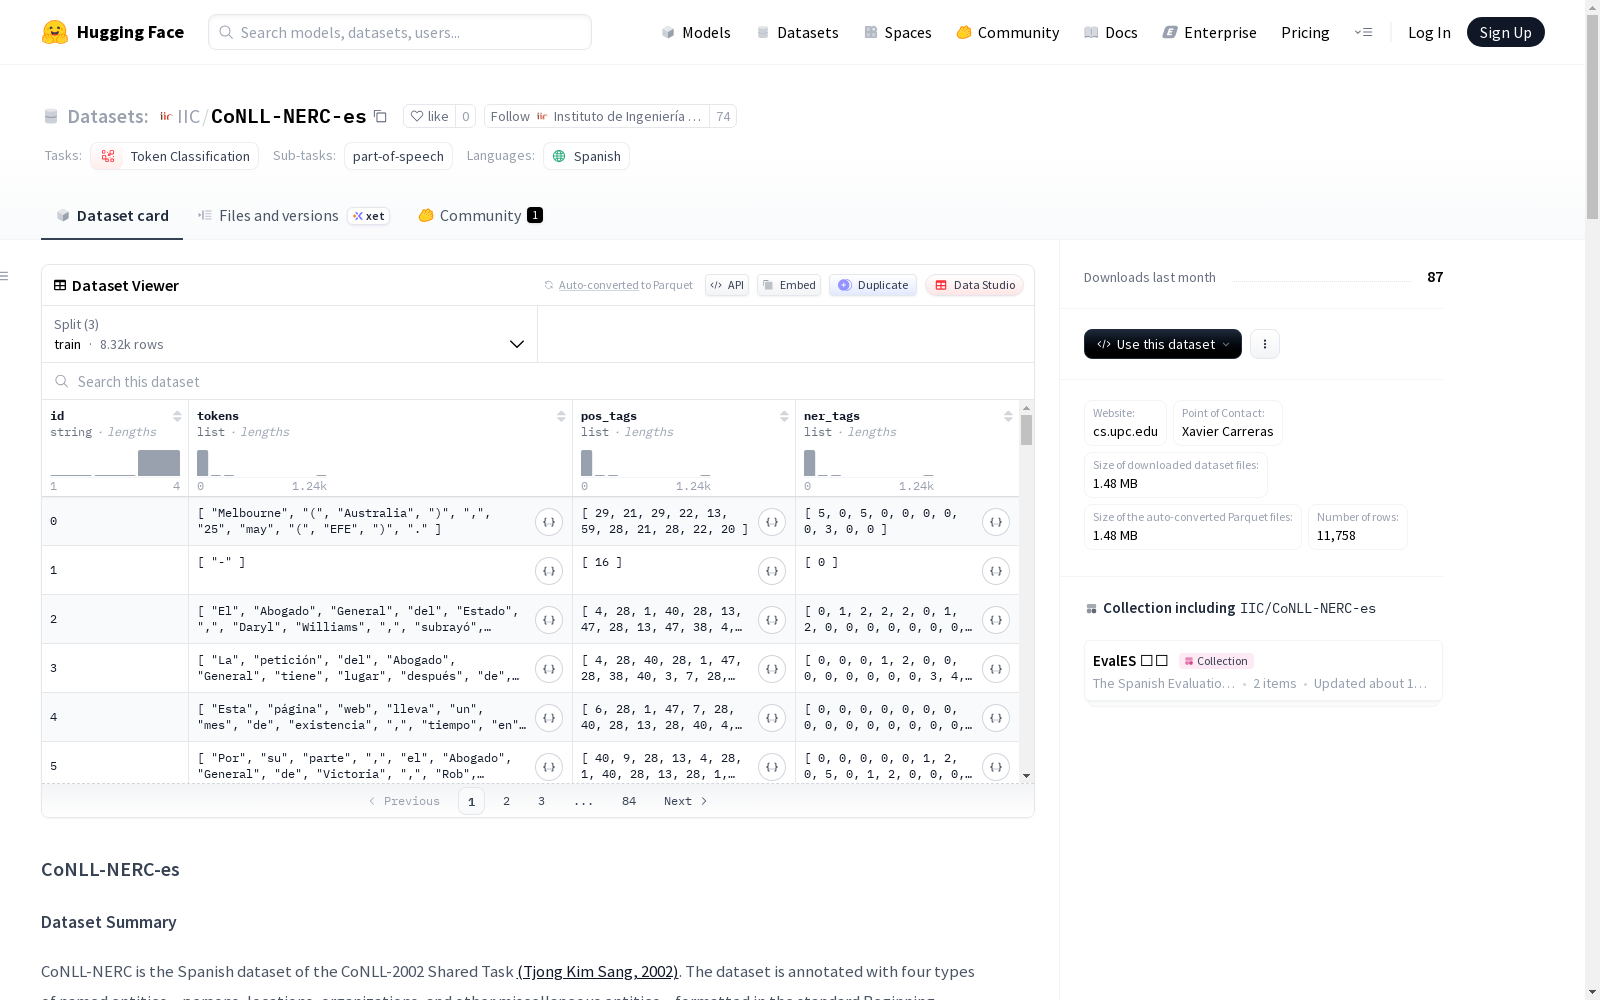Open Use this dataset dropdown
The height and width of the screenshot is (1000, 1600).
pyautogui.click(x=1163, y=344)
